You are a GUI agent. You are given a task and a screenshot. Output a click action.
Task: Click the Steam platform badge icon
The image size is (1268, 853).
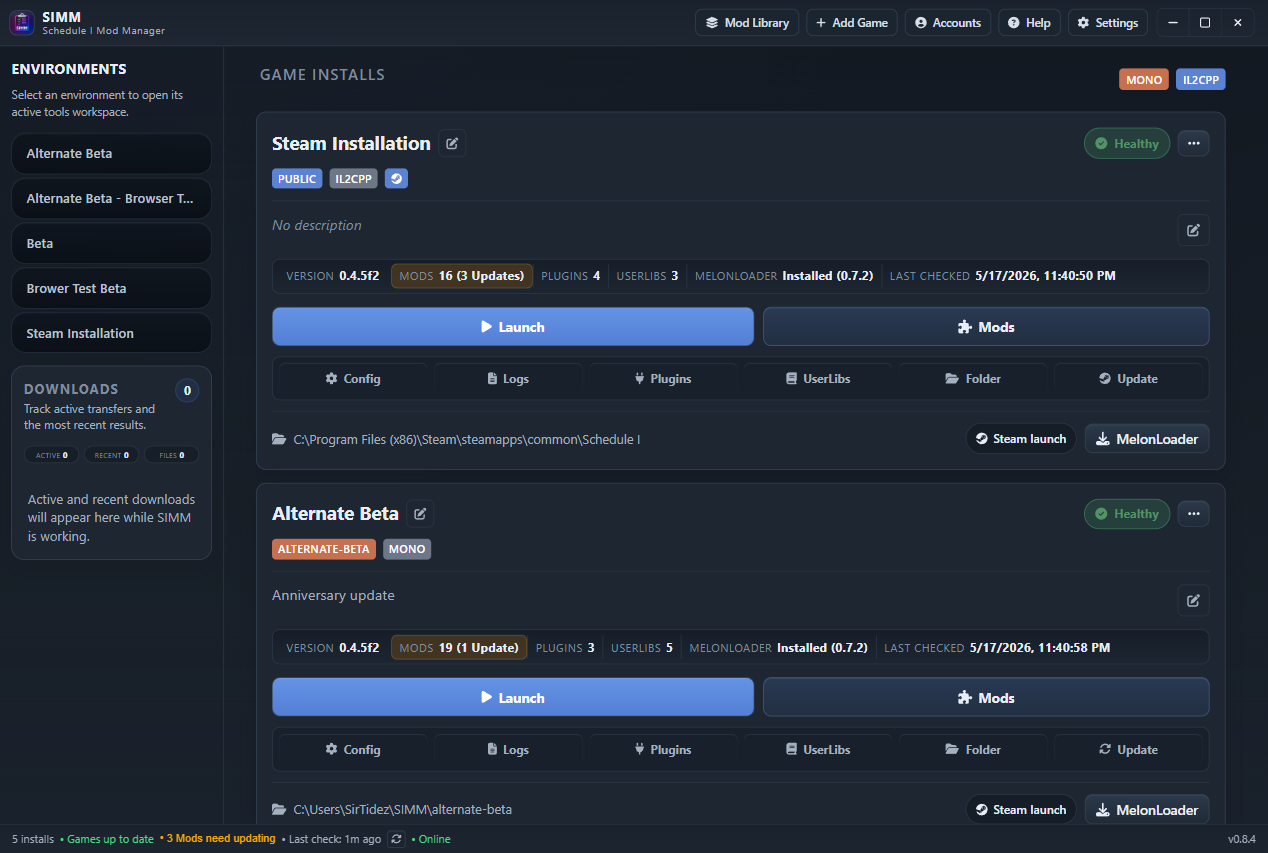[396, 179]
